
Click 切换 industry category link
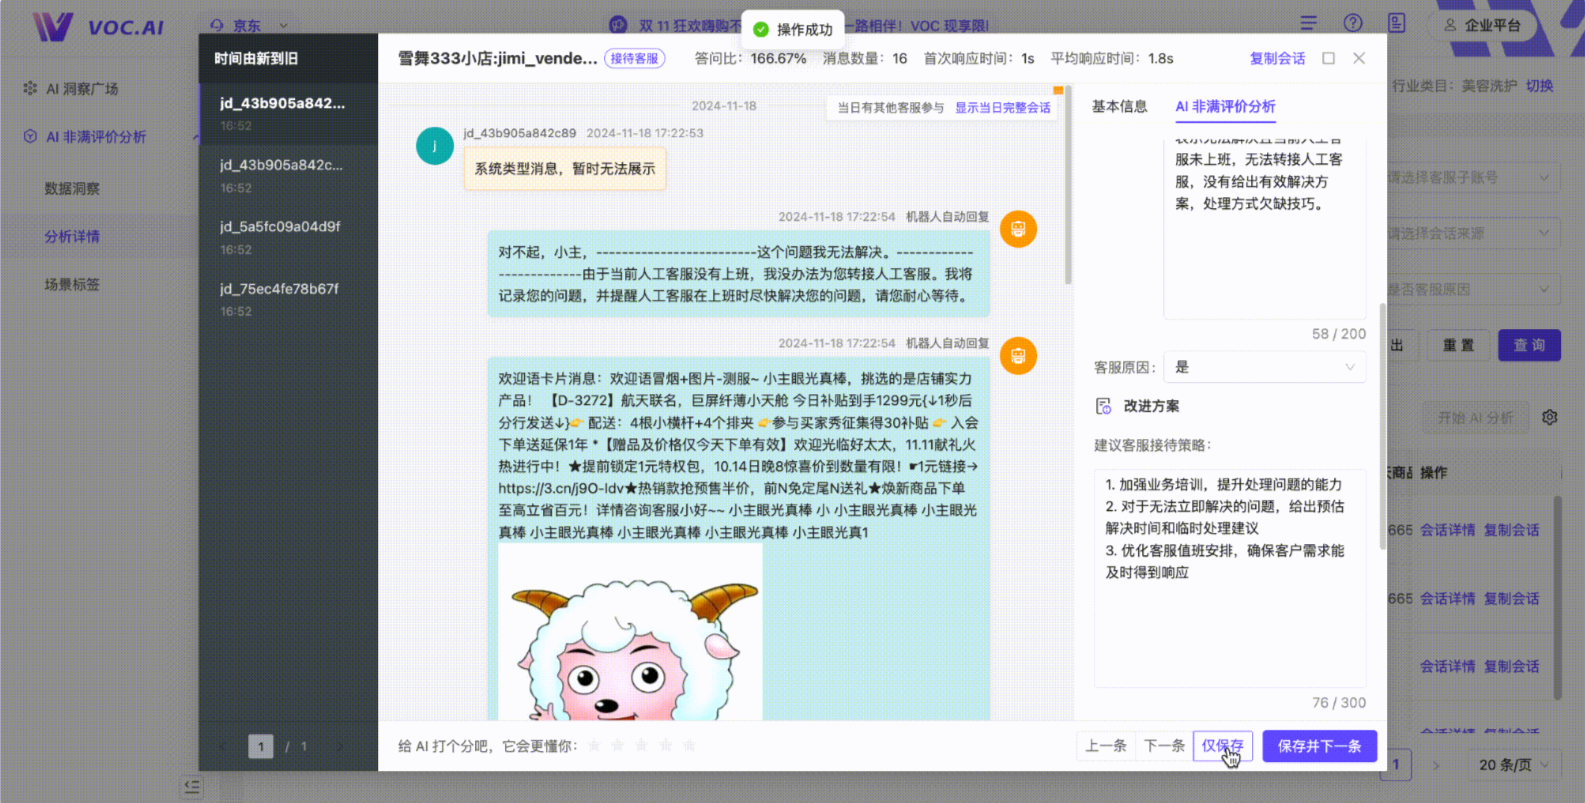[x=1539, y=86]
